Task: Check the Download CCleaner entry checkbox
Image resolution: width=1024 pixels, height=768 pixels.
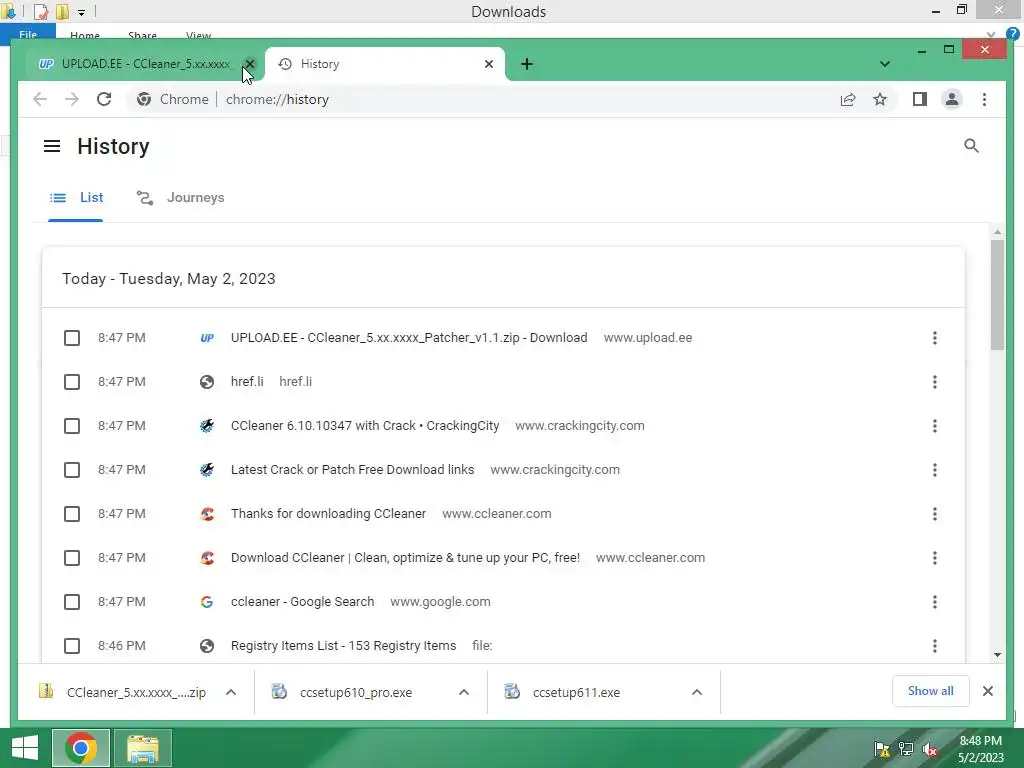Action: tap(72, 558)
